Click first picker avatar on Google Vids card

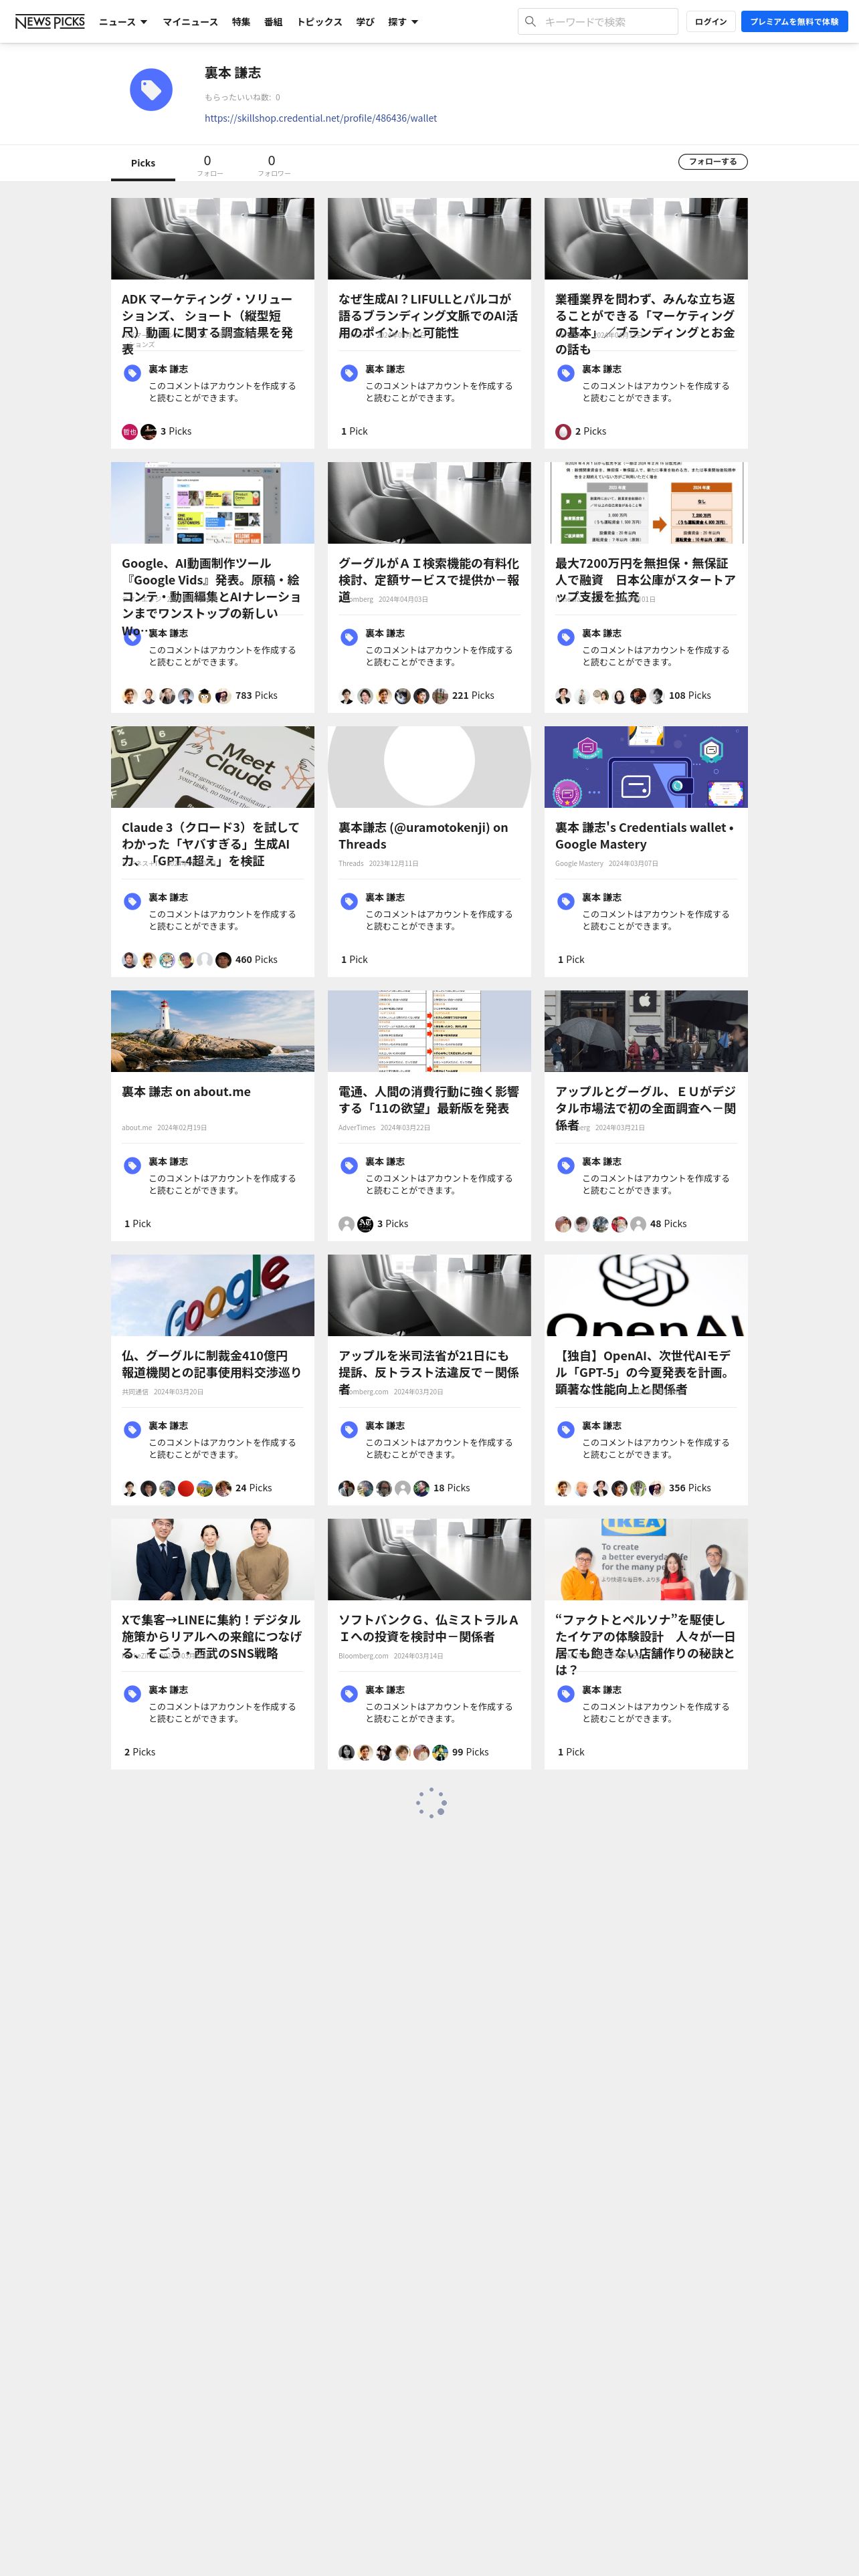pyautogui.click(x=129, y=696)
